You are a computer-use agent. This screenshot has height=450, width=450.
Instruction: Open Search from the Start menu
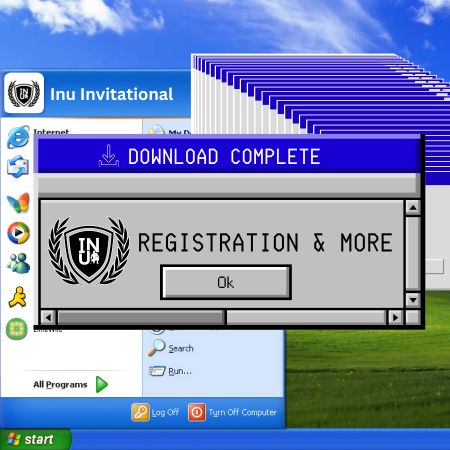point(171,348)
